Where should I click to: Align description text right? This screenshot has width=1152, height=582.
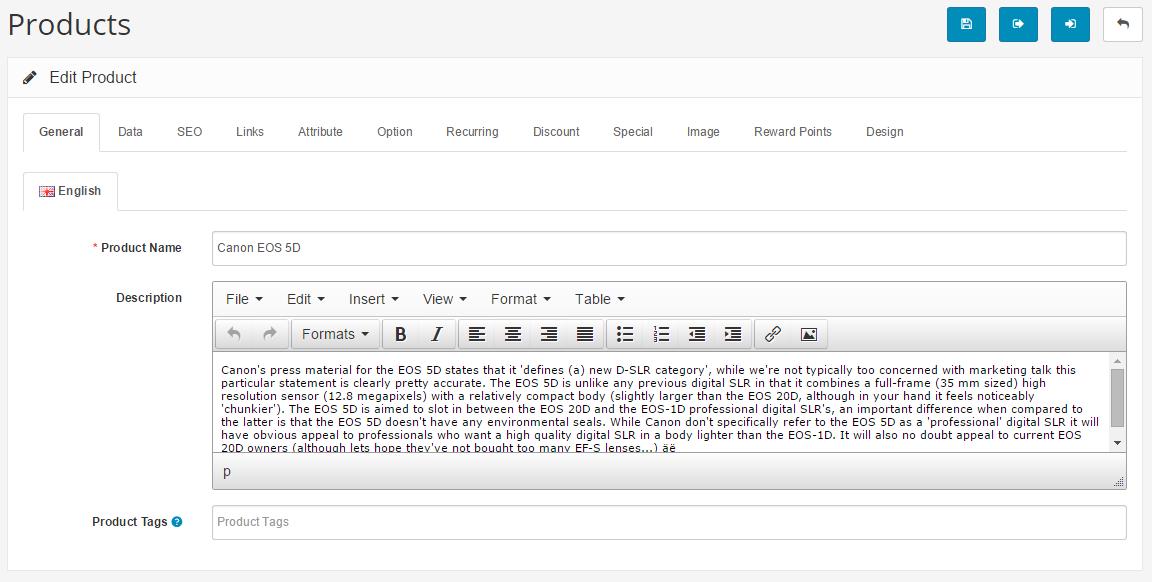point(549,334)
